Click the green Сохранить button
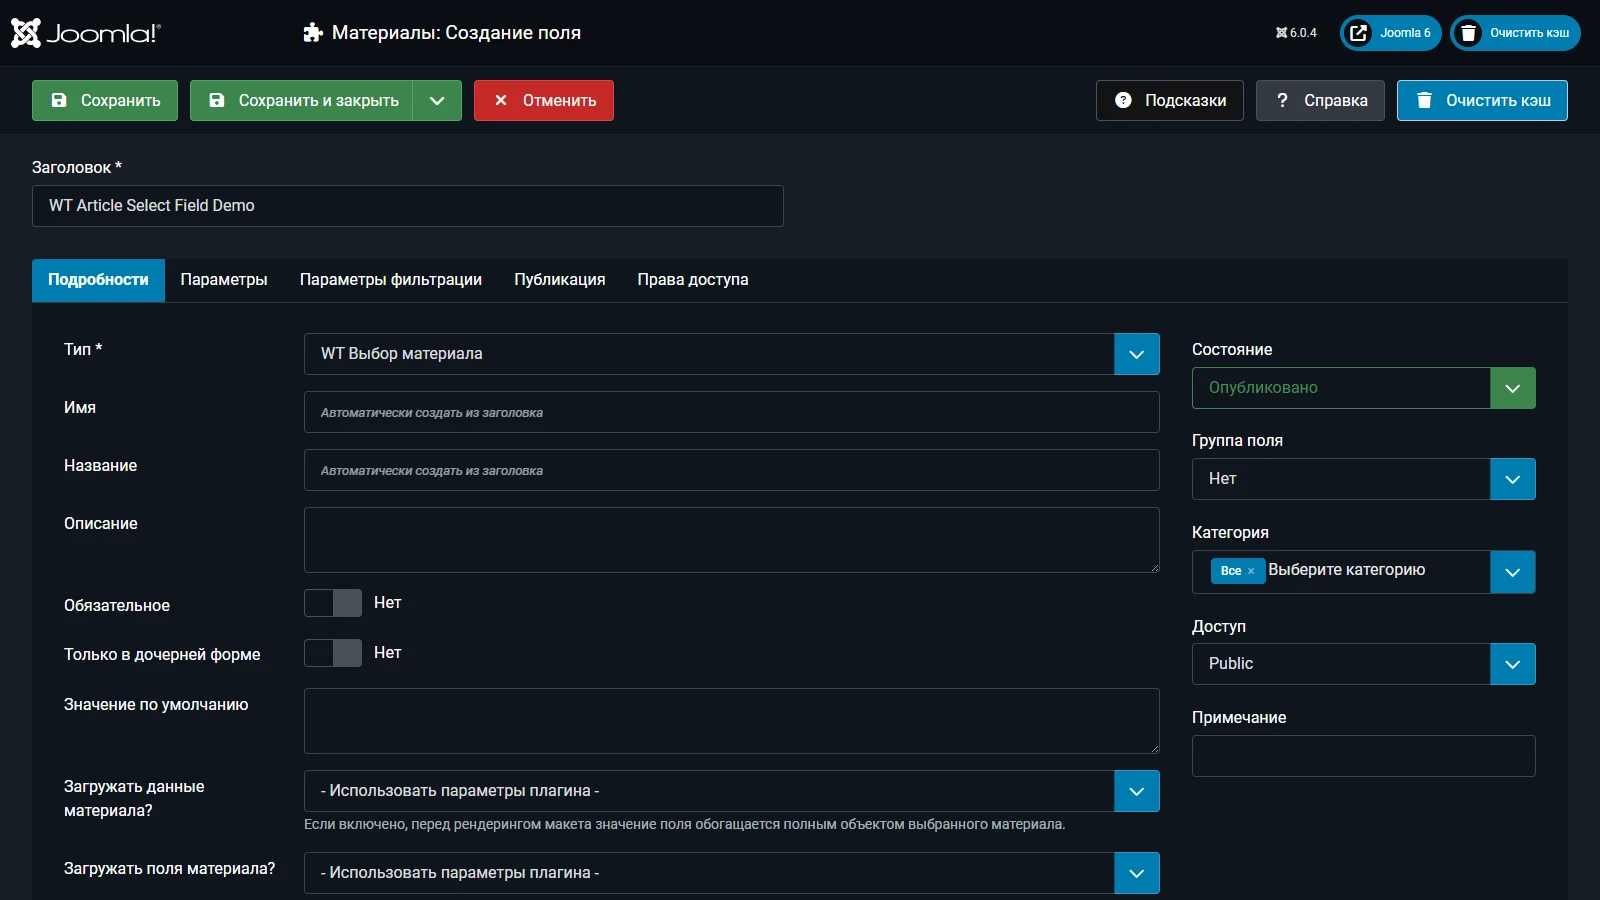 pyautogui.click(x=105, y=101)
